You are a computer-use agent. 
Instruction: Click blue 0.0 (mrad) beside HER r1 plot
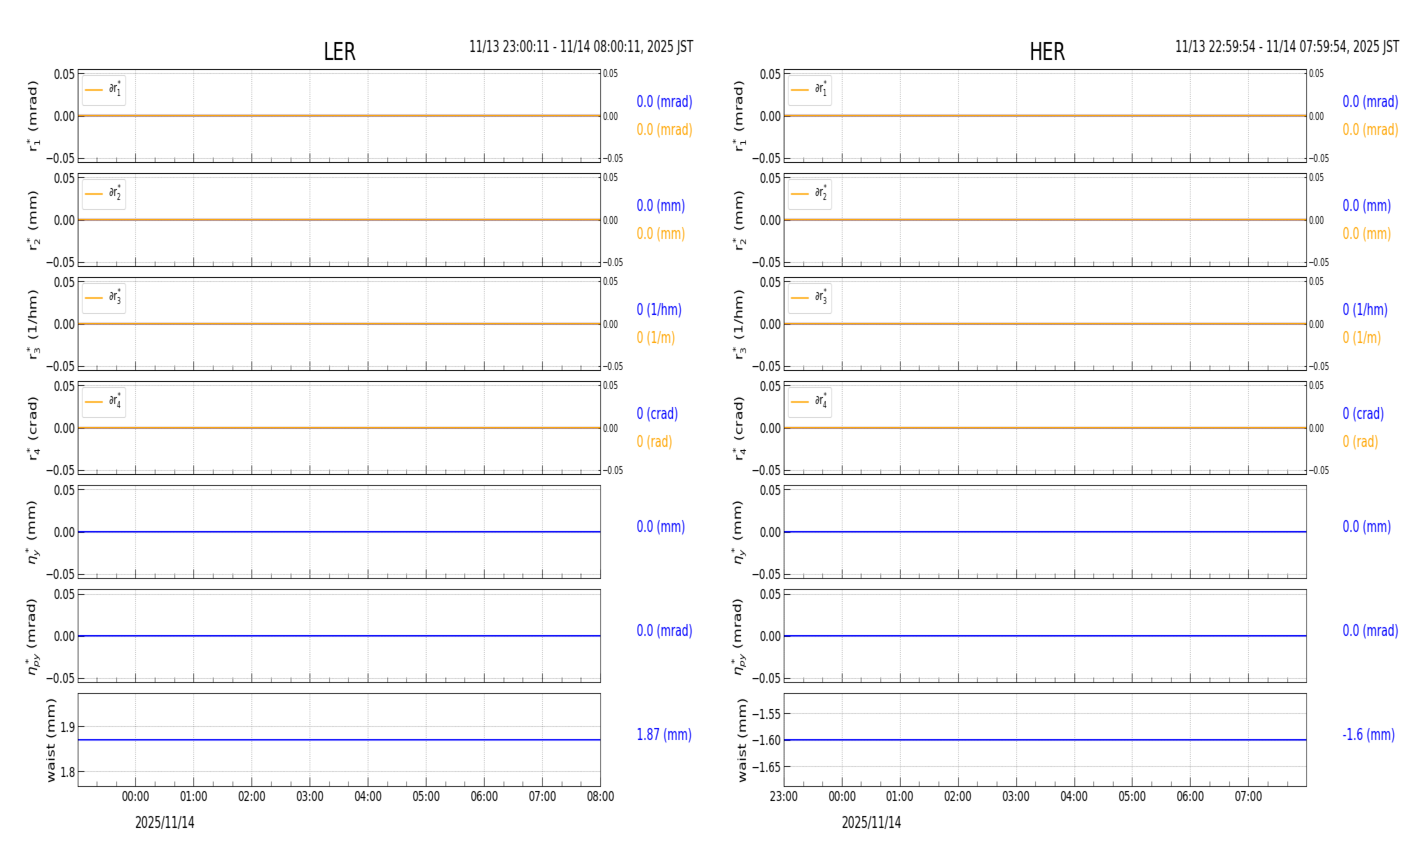[1370, 102]
